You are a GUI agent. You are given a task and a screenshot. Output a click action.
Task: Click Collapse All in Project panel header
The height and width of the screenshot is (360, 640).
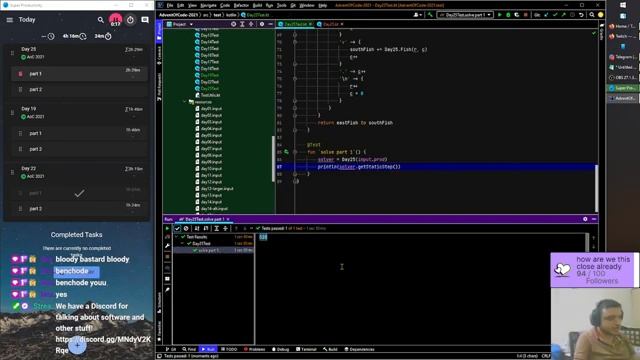(x=251, y=24)
